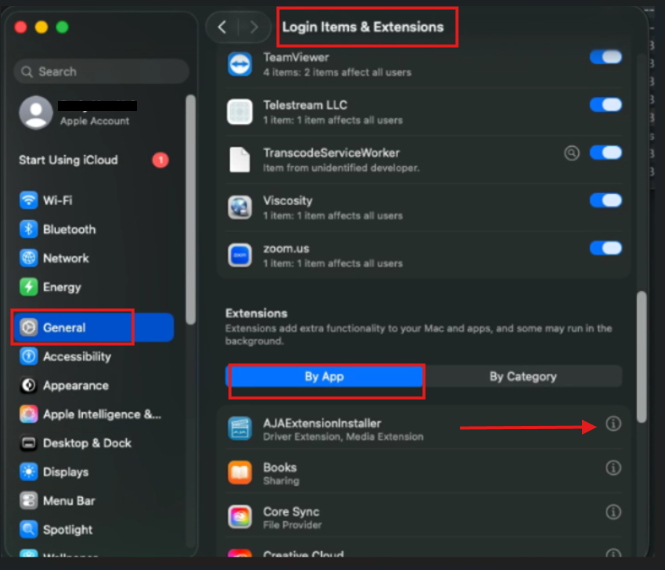Image resolution: width=665 pixels, height=570 pixels.
Task: Click the main content vertical scrollbar
Action: pyautogui.click(x=642, y=356)
